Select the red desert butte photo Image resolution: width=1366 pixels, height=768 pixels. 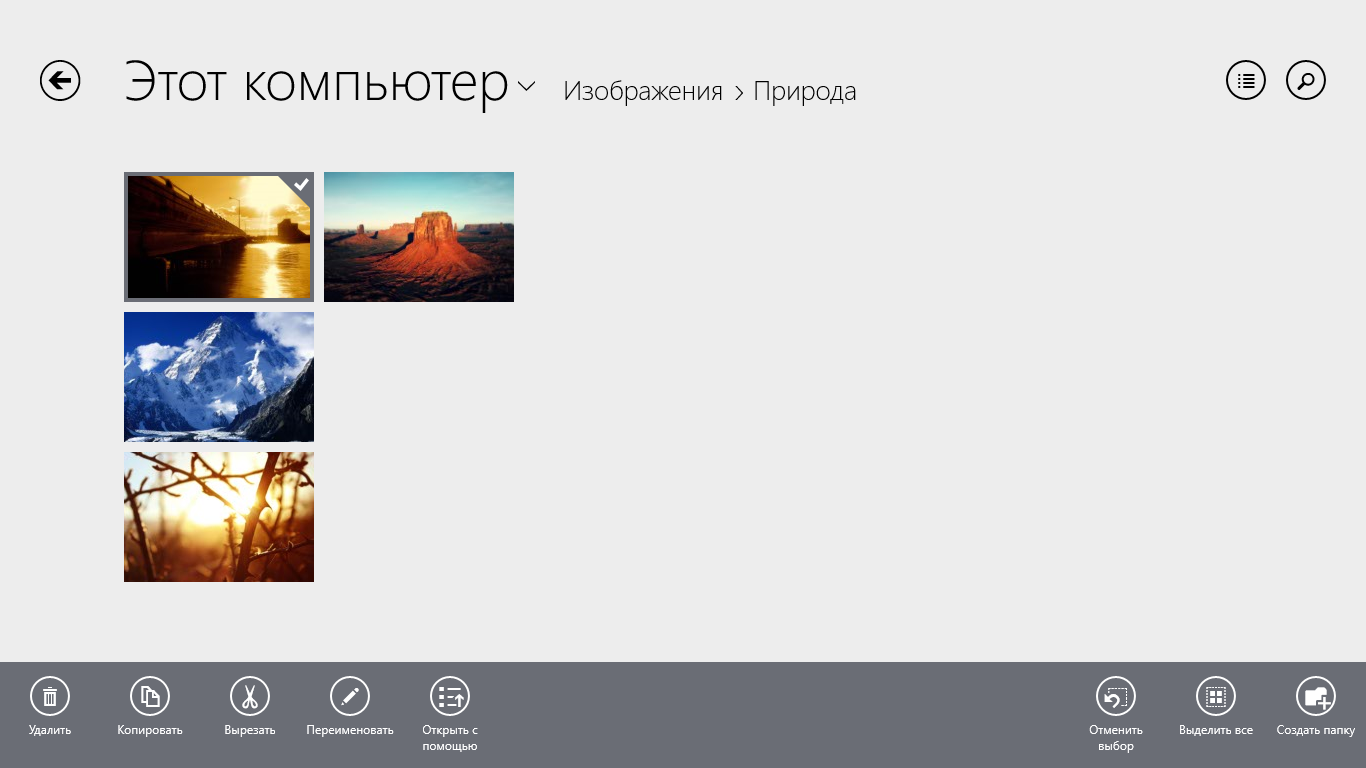(419, 237)
